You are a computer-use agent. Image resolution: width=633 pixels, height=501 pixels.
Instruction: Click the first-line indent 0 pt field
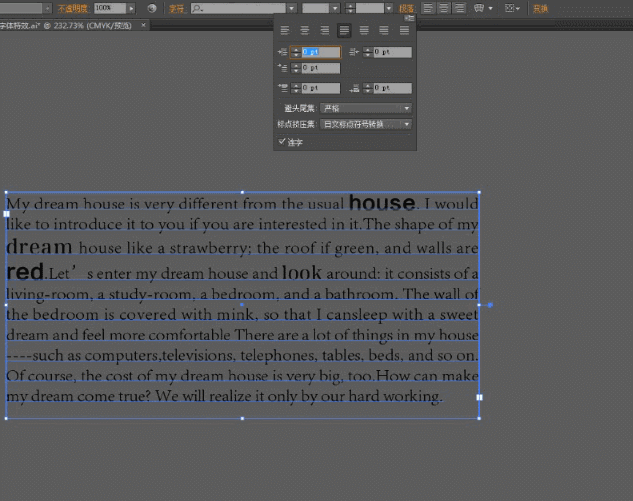[321, 68]
